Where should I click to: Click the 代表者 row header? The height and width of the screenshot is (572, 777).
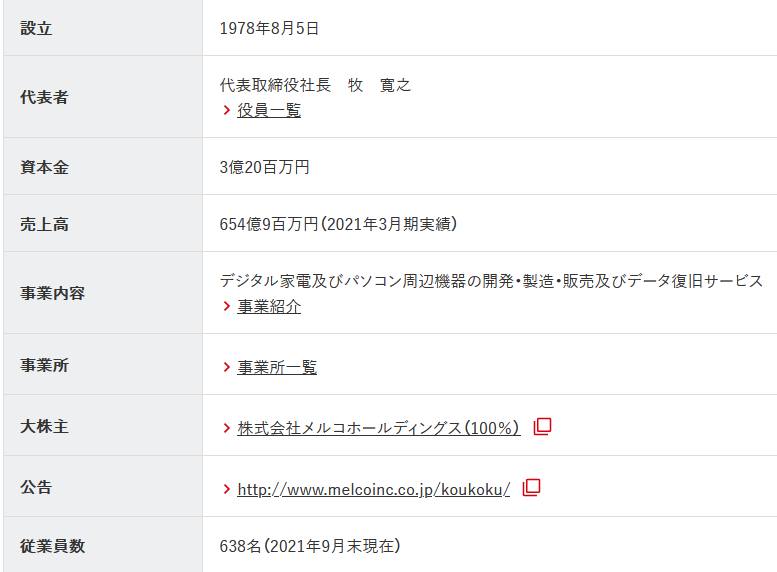pos(44,98)
